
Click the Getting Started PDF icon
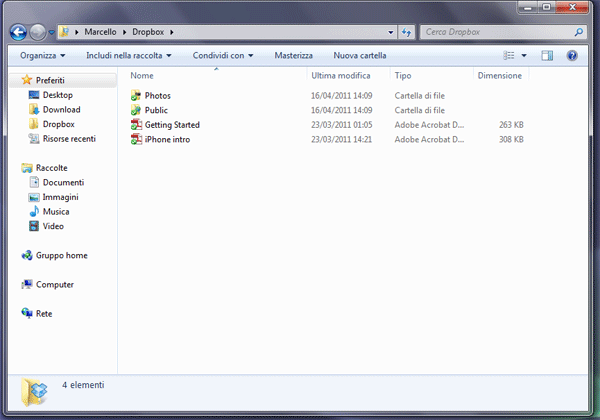click(136, 125)
